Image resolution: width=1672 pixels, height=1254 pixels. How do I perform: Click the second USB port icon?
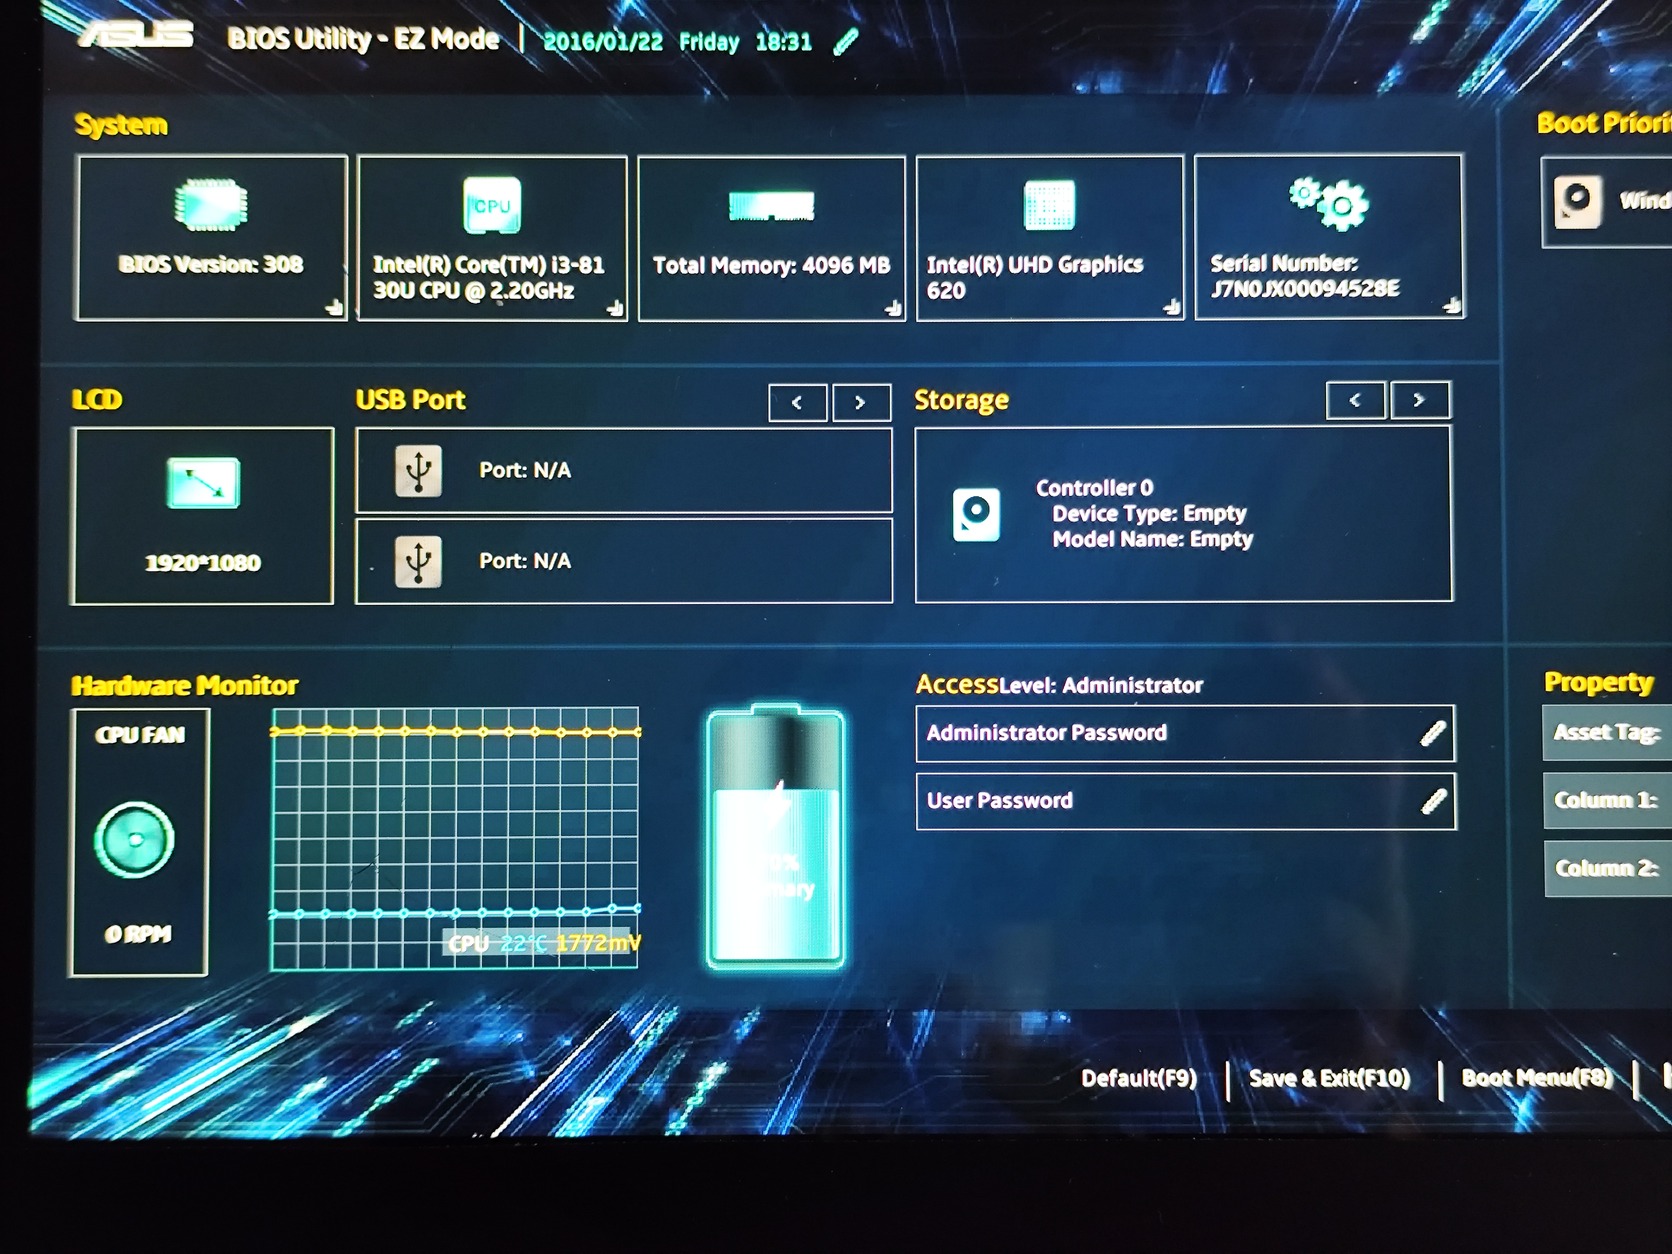click(418, 561)
